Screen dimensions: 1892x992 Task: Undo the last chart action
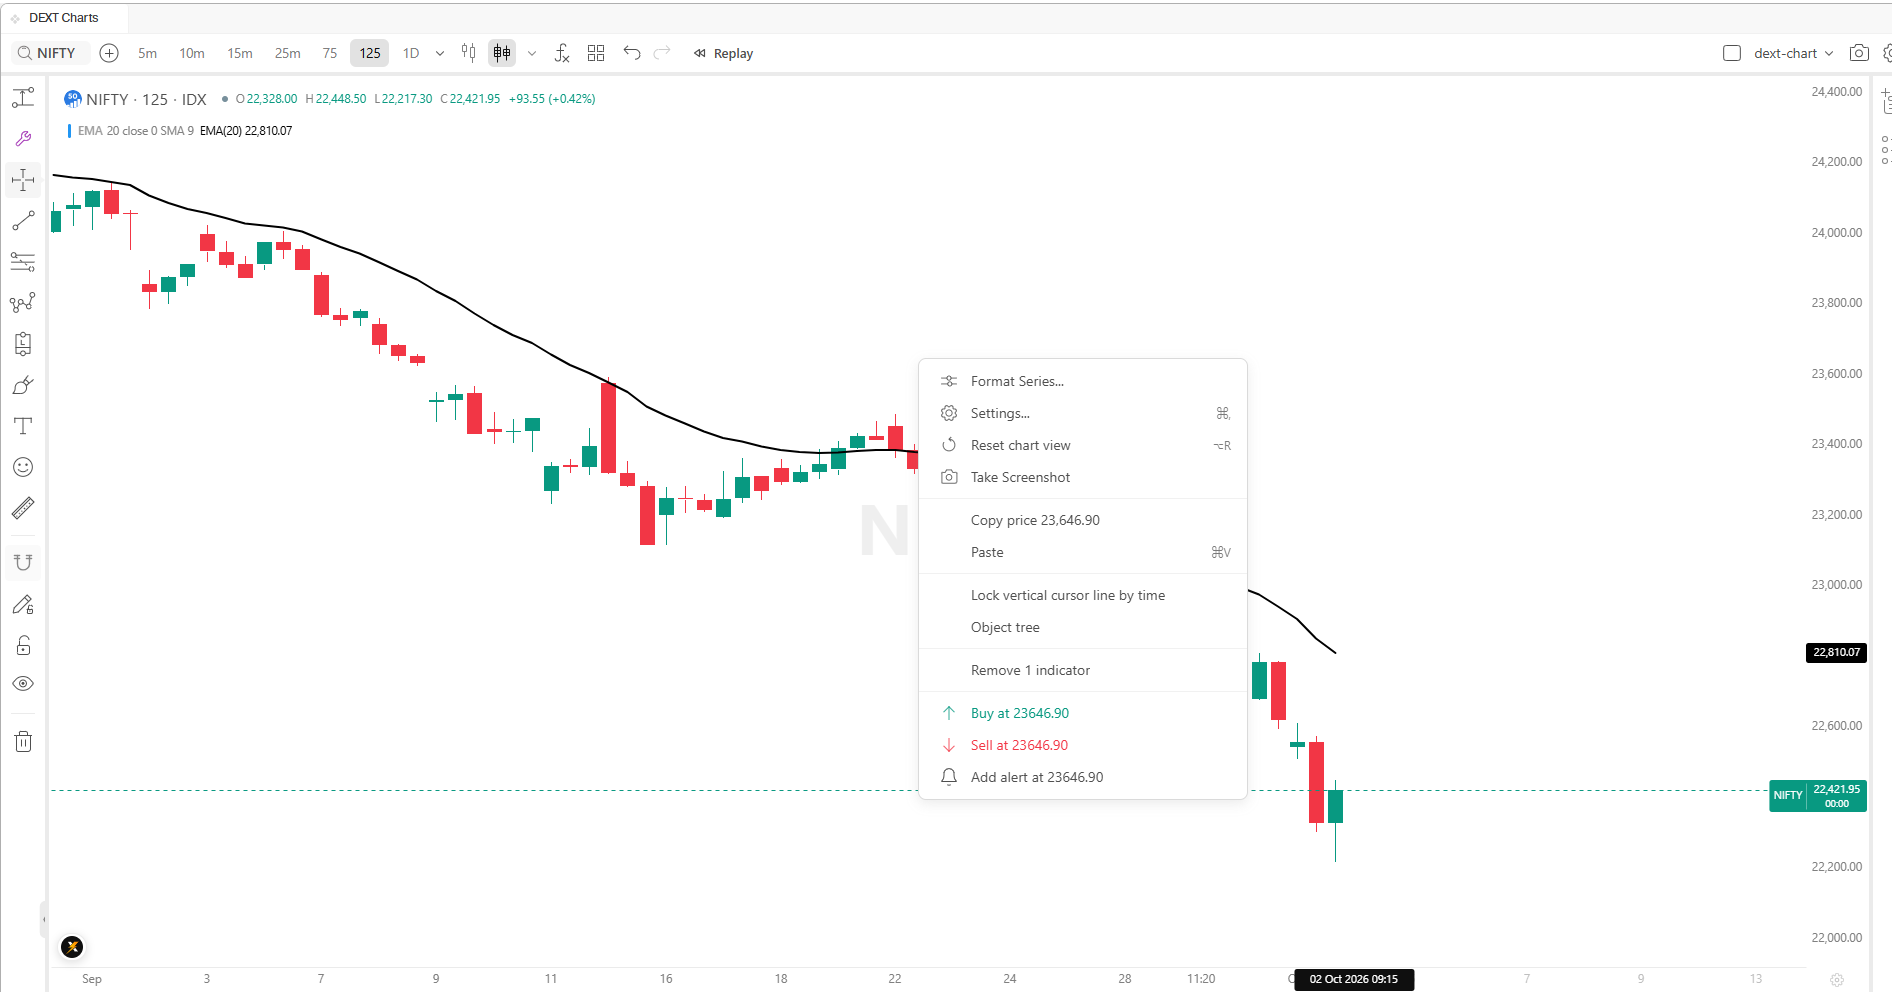tap(632, 53)
